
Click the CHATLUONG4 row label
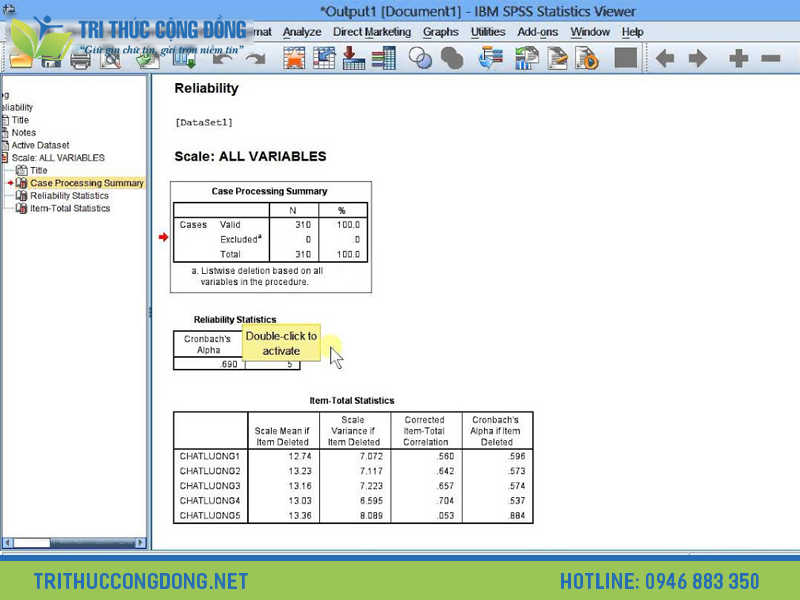[x=210, y=501]
